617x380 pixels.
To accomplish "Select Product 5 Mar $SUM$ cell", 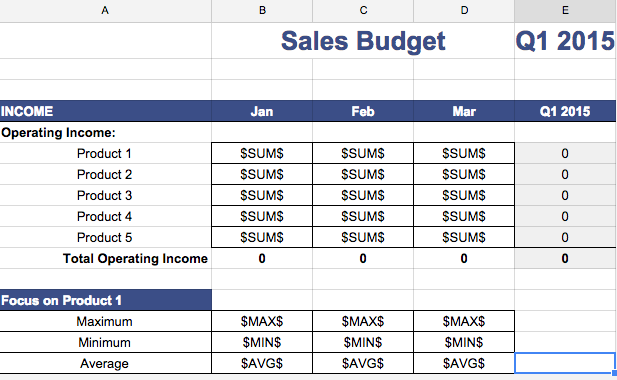I will (464, 238).
